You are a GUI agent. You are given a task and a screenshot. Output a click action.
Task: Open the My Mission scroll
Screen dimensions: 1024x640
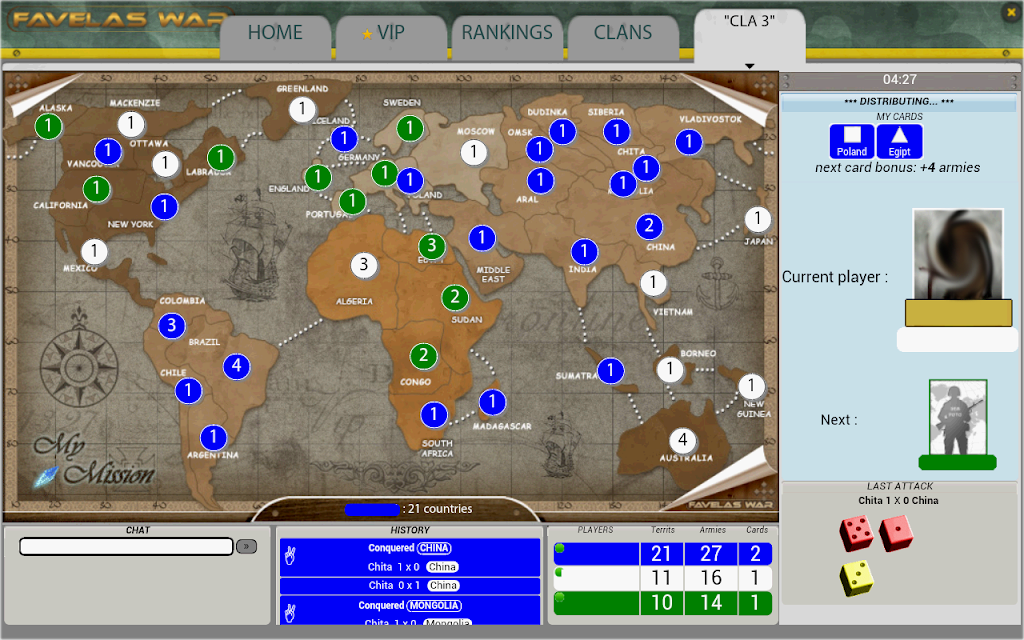93,462
